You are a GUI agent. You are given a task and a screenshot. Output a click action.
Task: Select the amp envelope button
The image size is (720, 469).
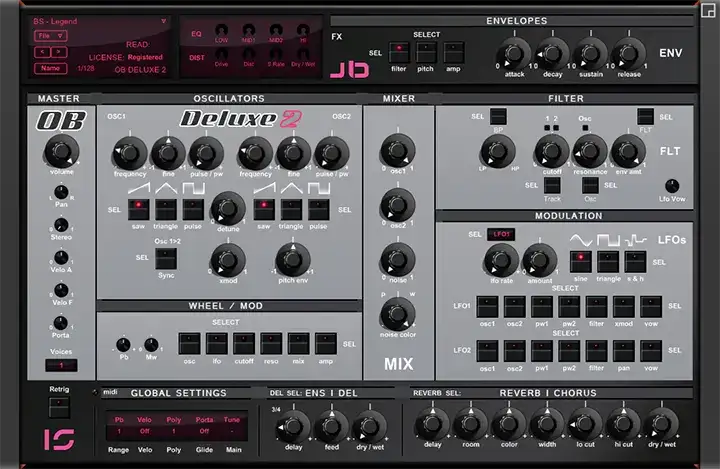453,53
